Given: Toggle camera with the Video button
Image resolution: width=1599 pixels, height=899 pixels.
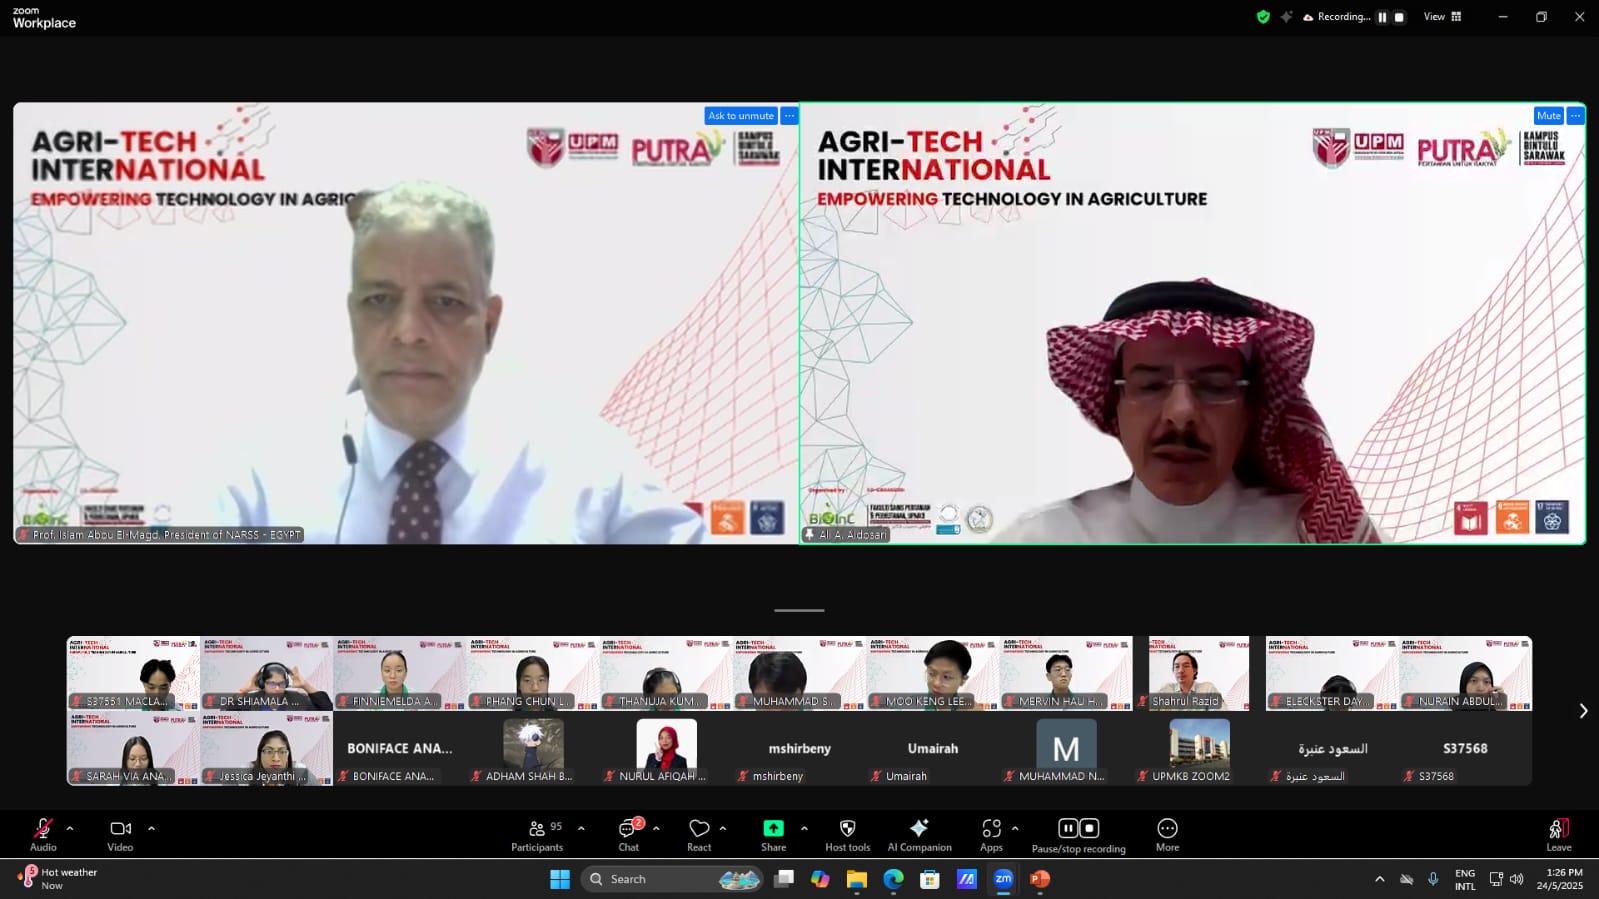Looking at the screenshot, I should tap(120, 834).
